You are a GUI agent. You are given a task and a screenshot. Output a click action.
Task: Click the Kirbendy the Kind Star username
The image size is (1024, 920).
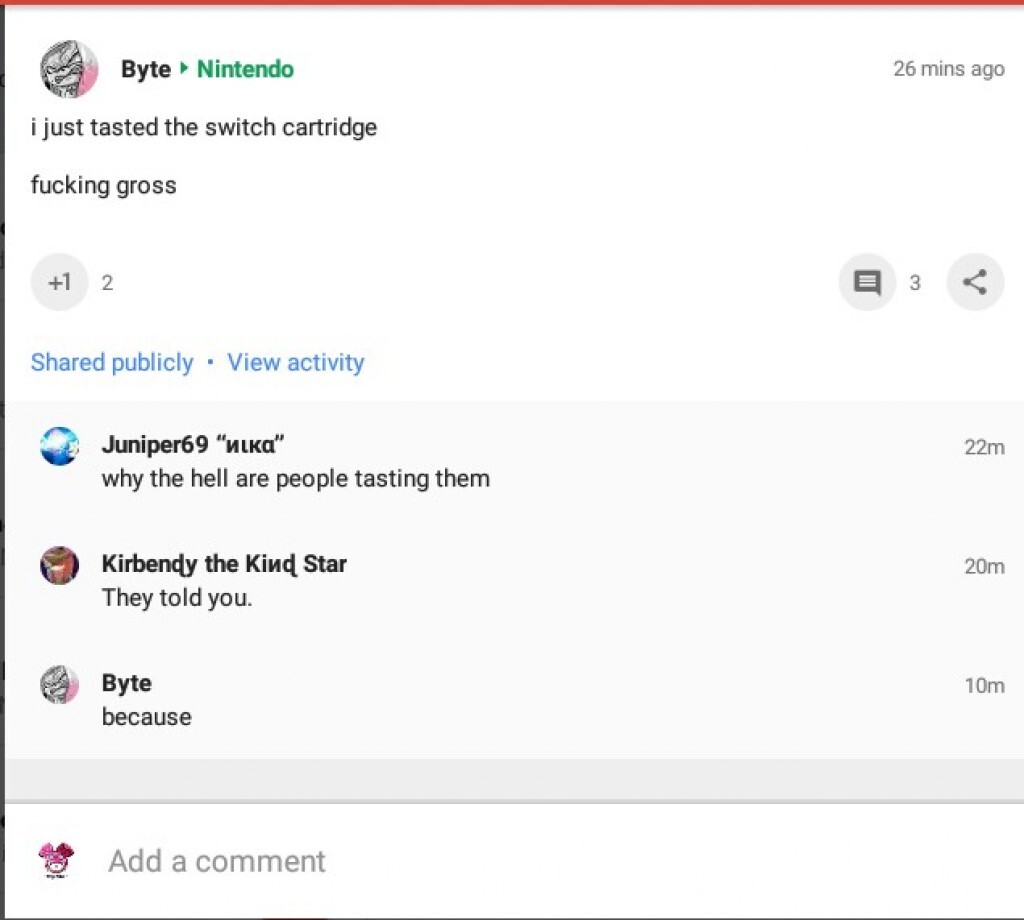point(224,564)
